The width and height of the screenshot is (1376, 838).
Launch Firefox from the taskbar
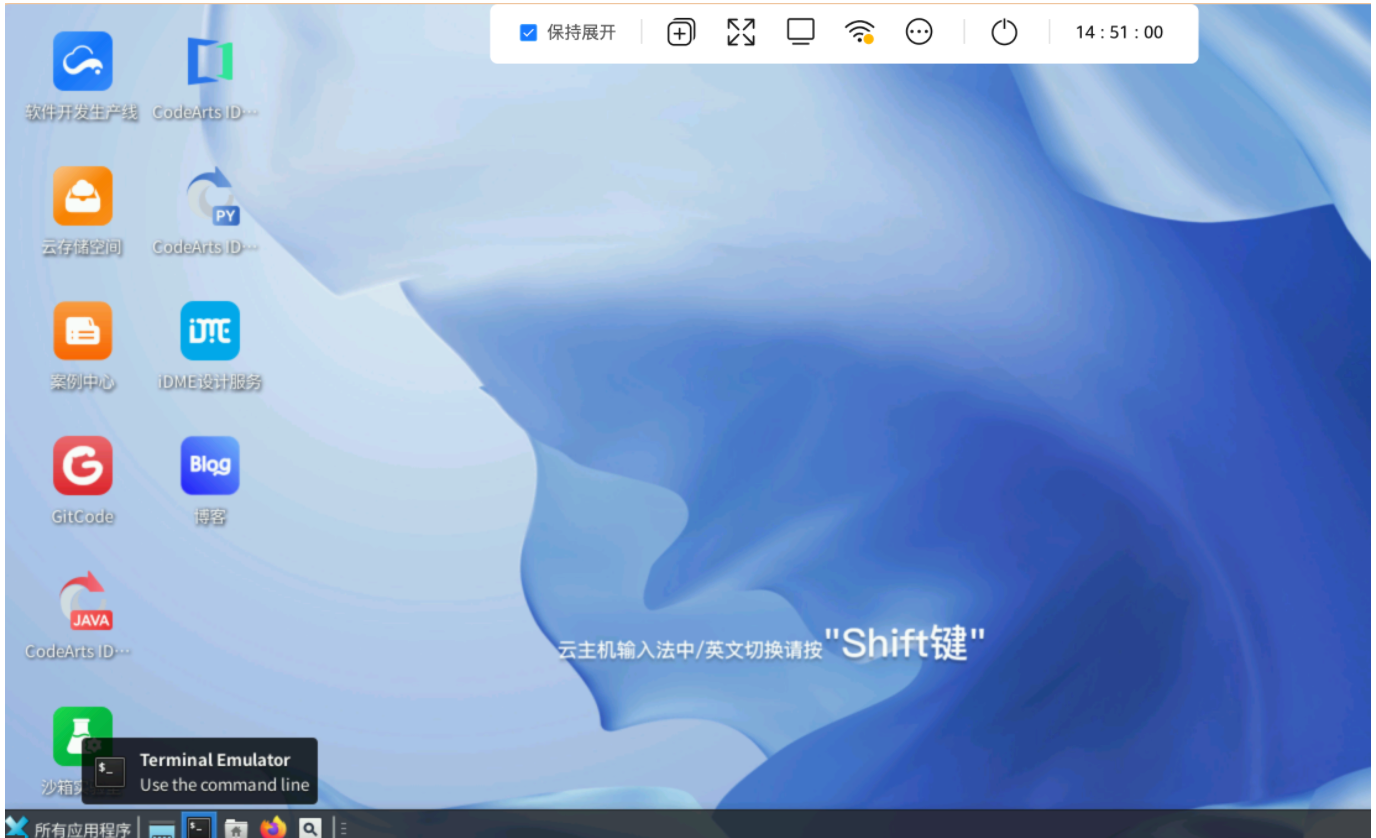(272, 827)
